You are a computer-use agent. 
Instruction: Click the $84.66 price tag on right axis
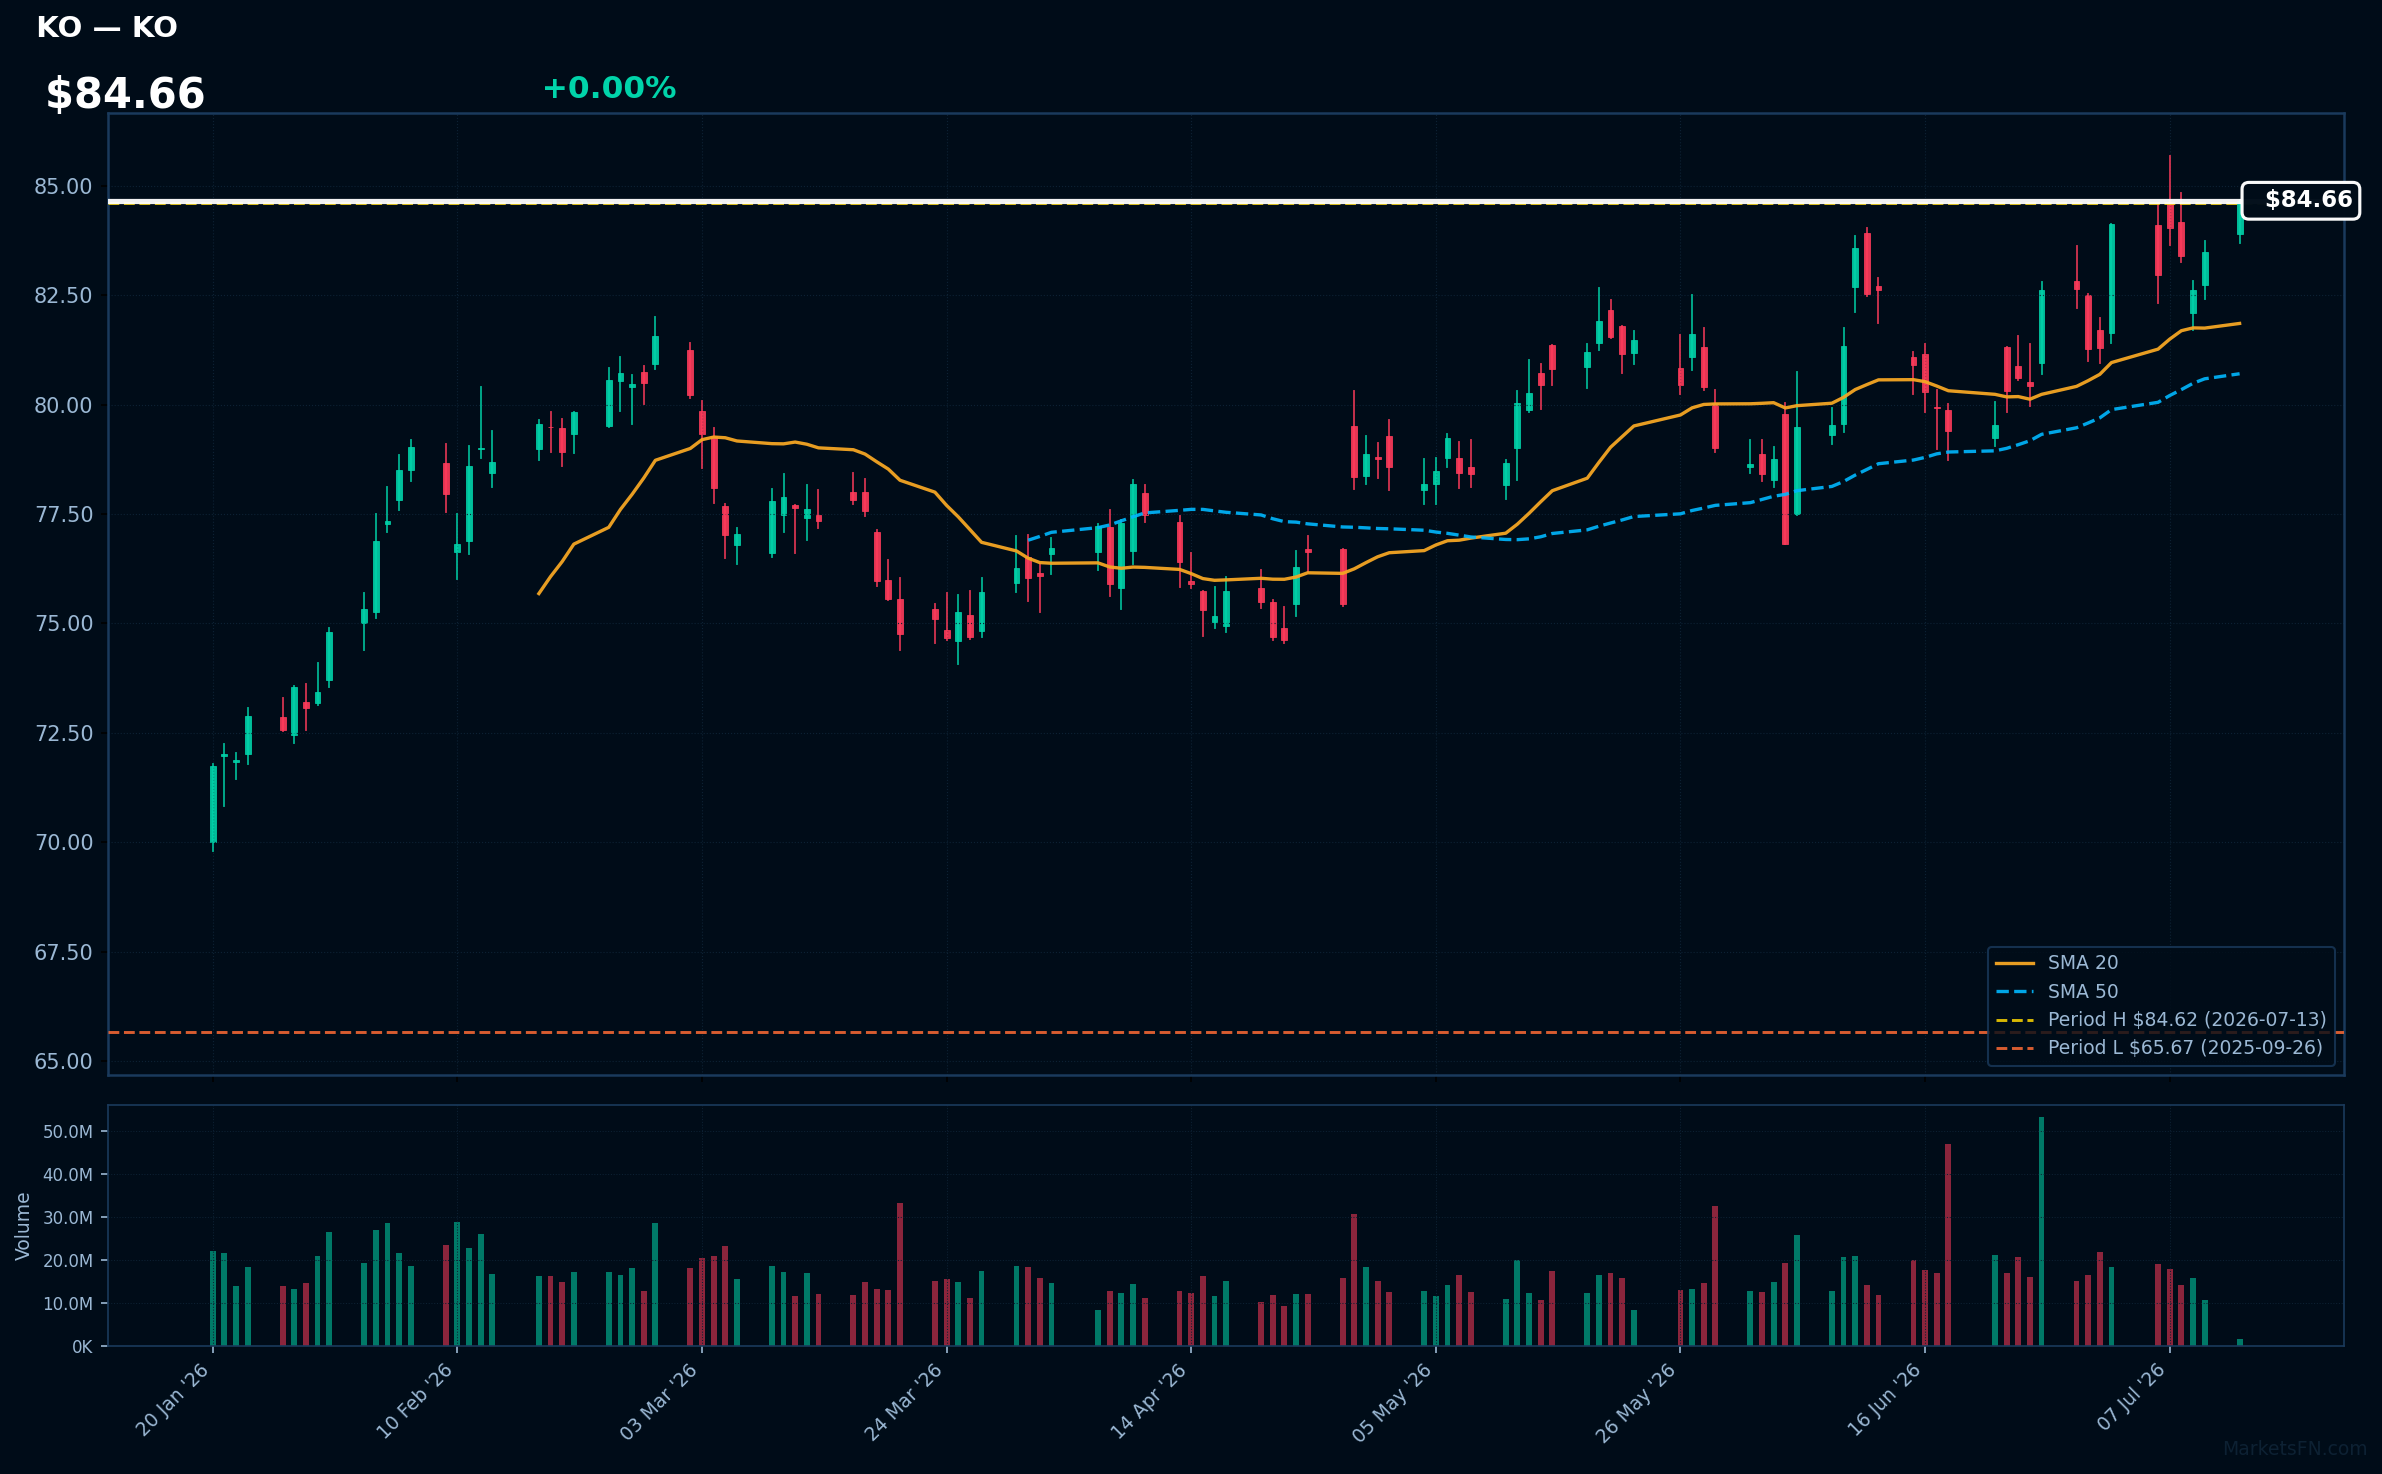point(2300,200)
